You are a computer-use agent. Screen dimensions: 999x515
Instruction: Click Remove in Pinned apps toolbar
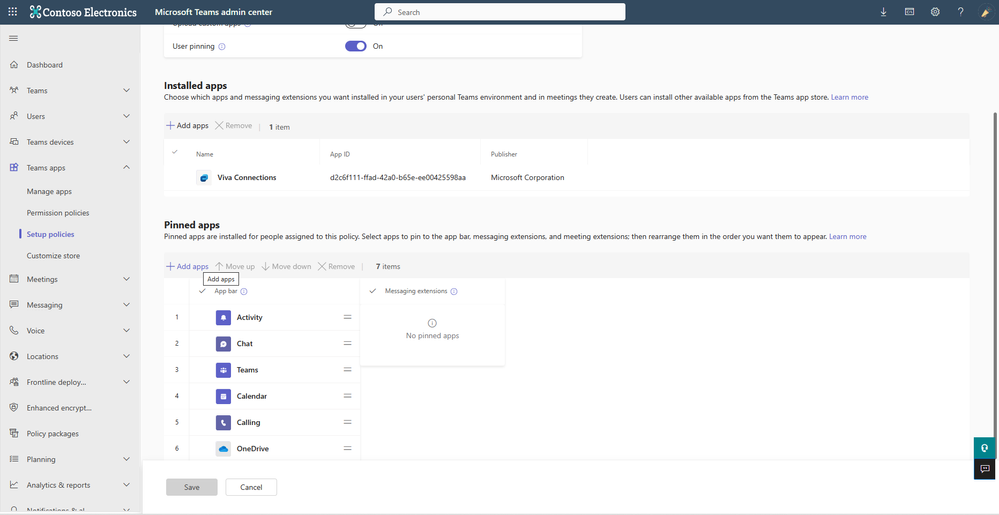(x=336, y=266)
